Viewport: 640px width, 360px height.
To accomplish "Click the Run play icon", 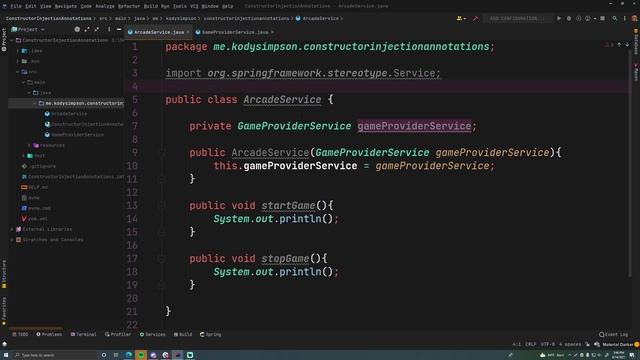I will coord(559,18).
